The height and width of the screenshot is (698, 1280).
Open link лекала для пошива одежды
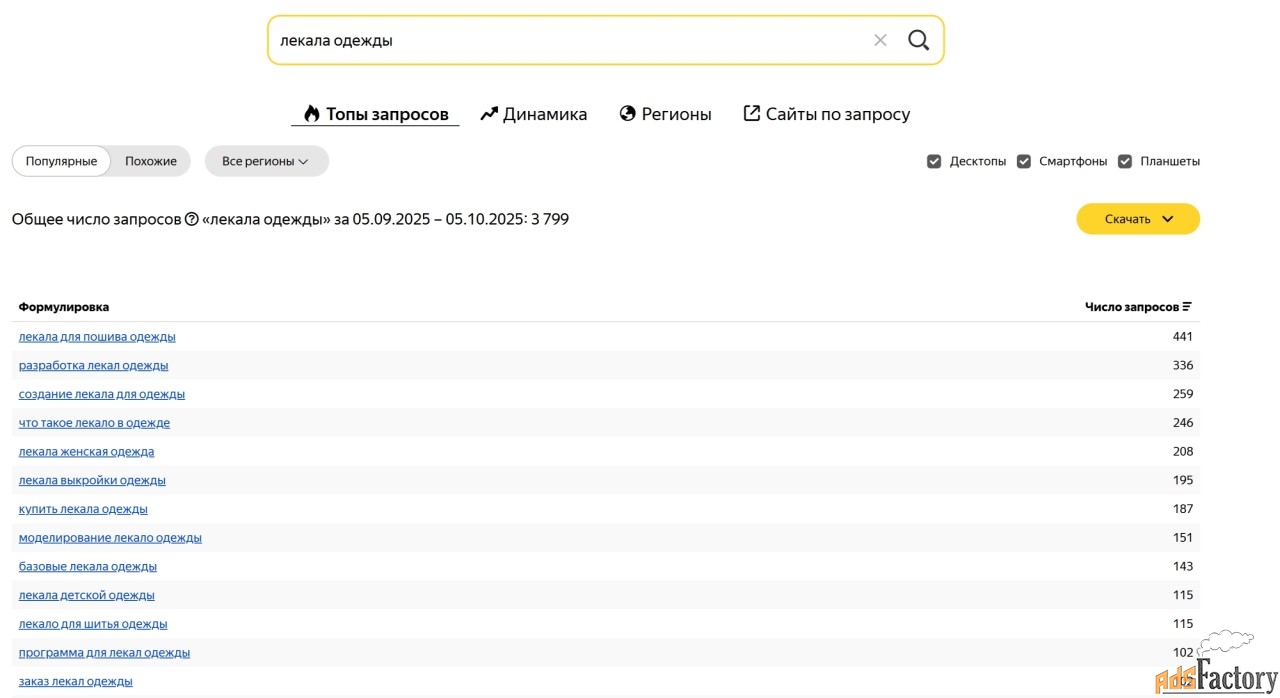(97, 337)
